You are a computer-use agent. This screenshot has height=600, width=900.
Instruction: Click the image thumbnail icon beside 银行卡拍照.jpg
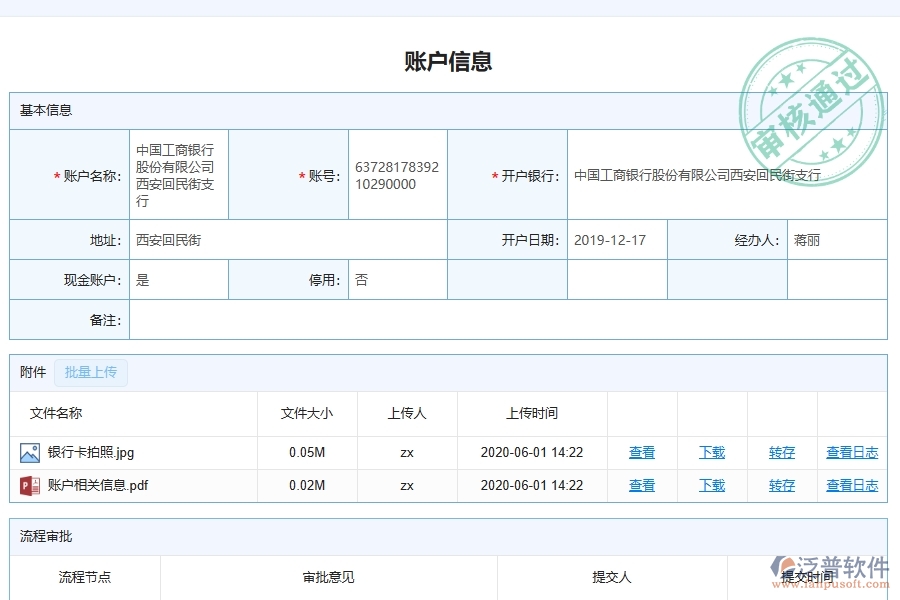[x=30, y=452]
